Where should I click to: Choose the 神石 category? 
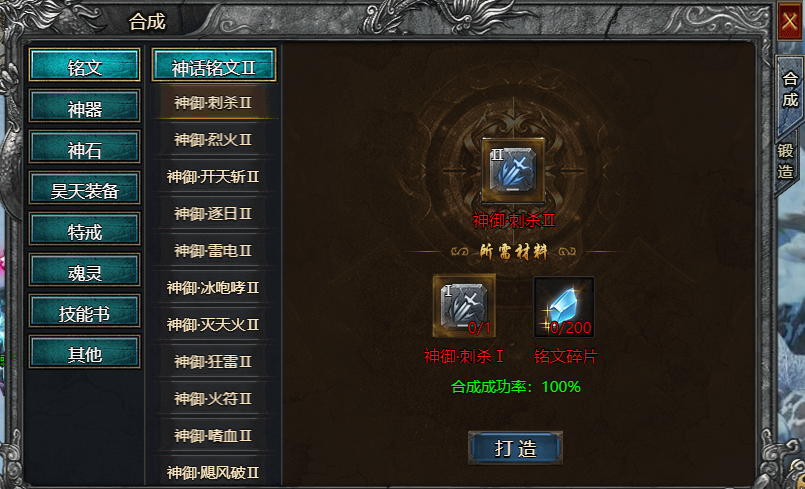coord(85,147)
